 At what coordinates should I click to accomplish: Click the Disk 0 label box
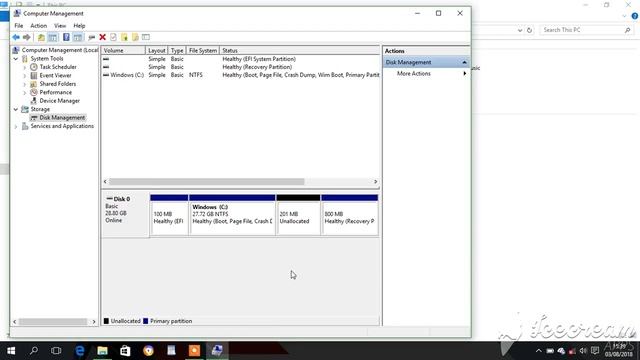125,215
